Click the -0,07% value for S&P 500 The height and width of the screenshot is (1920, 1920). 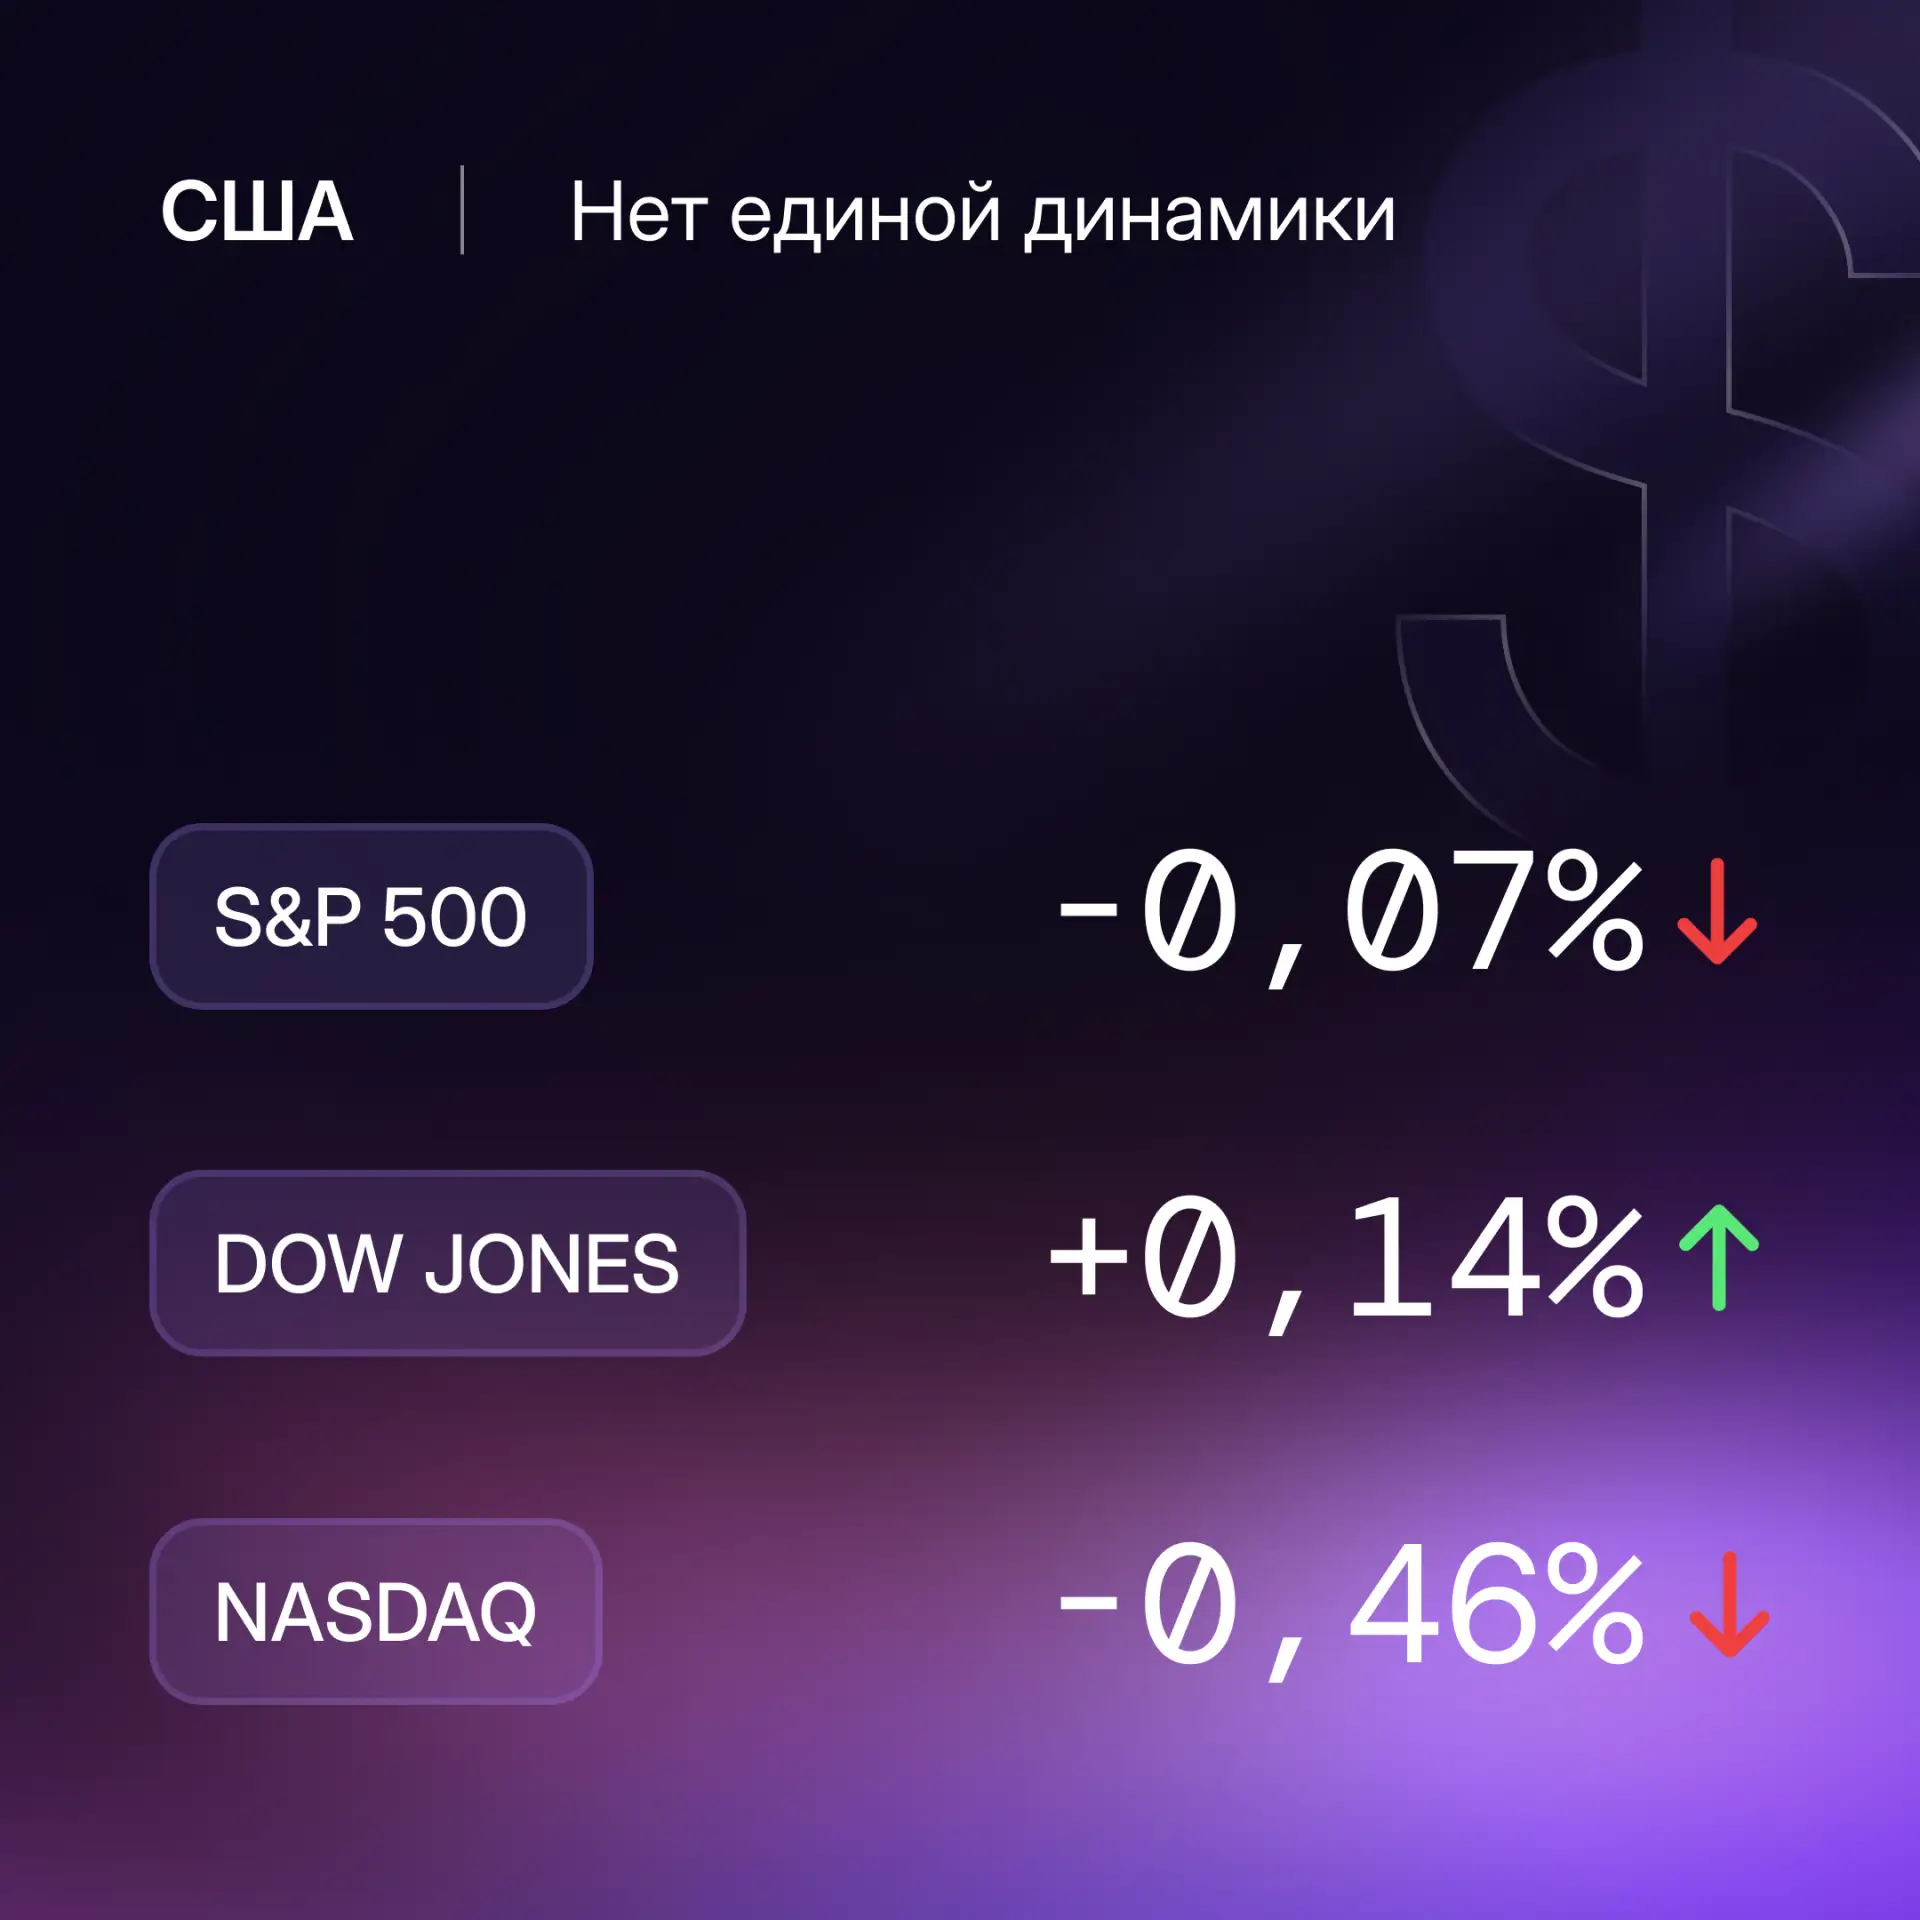(1351, 915)
